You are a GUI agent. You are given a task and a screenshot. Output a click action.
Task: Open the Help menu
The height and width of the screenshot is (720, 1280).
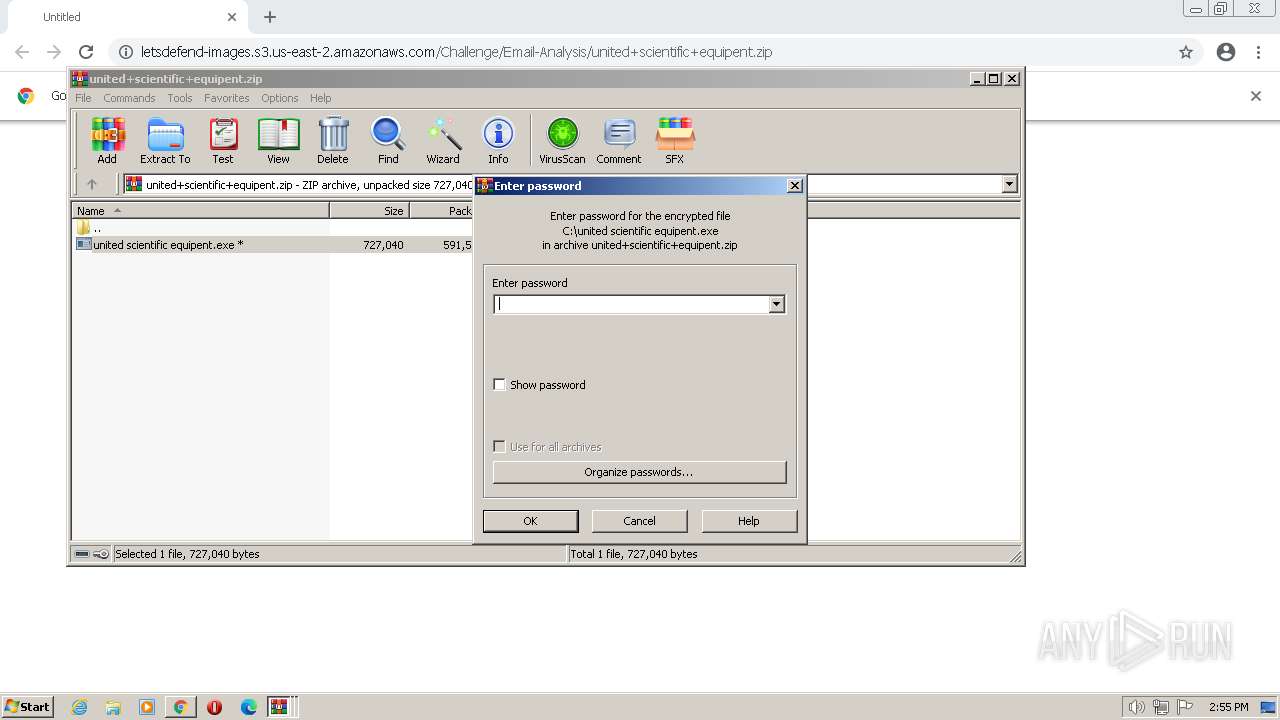click(x=320, y=98)
